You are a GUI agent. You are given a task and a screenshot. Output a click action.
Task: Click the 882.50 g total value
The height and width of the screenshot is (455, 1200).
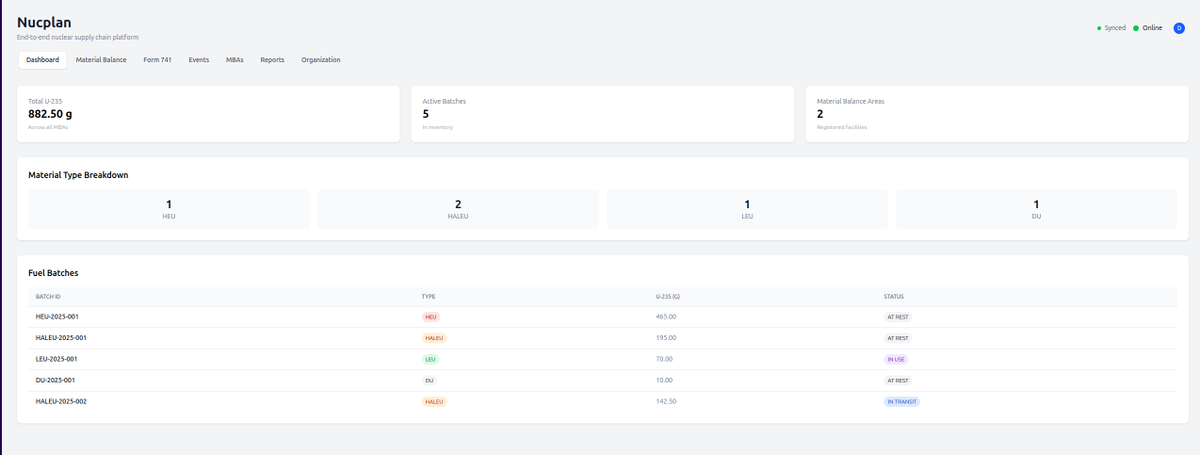(50, 114)
